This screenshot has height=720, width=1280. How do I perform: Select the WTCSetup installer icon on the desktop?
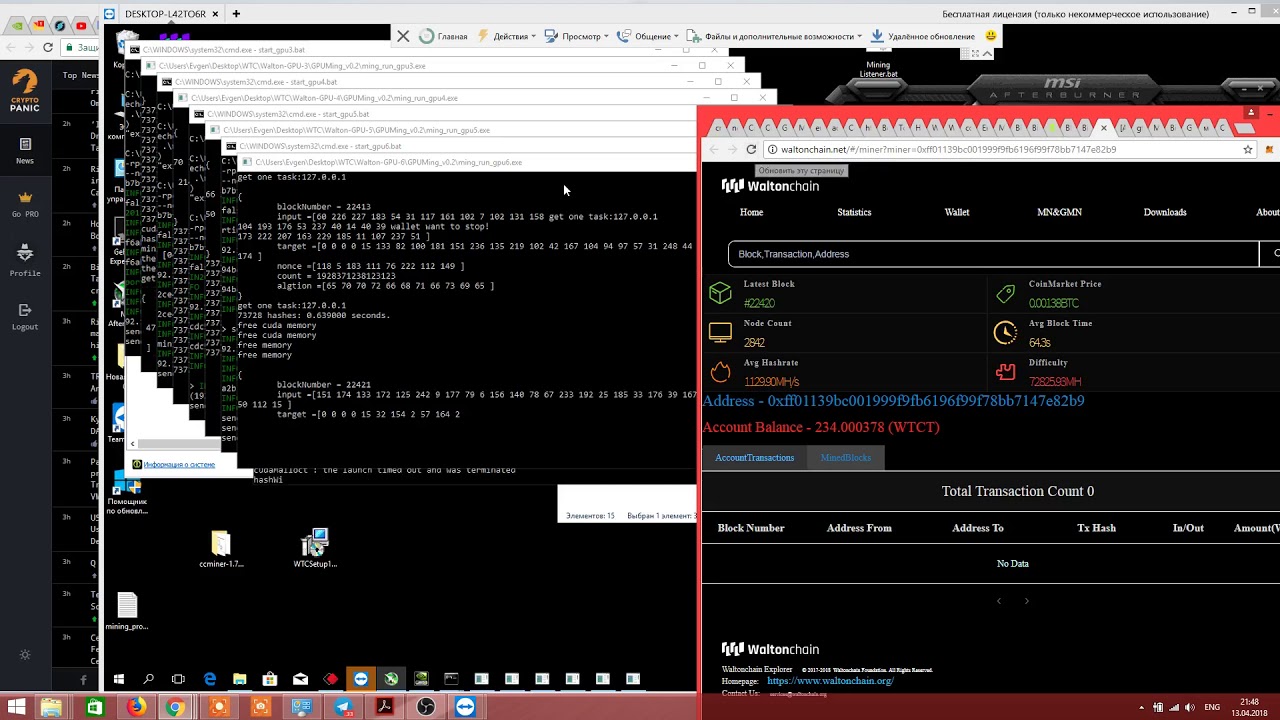(x=315, y=549)
